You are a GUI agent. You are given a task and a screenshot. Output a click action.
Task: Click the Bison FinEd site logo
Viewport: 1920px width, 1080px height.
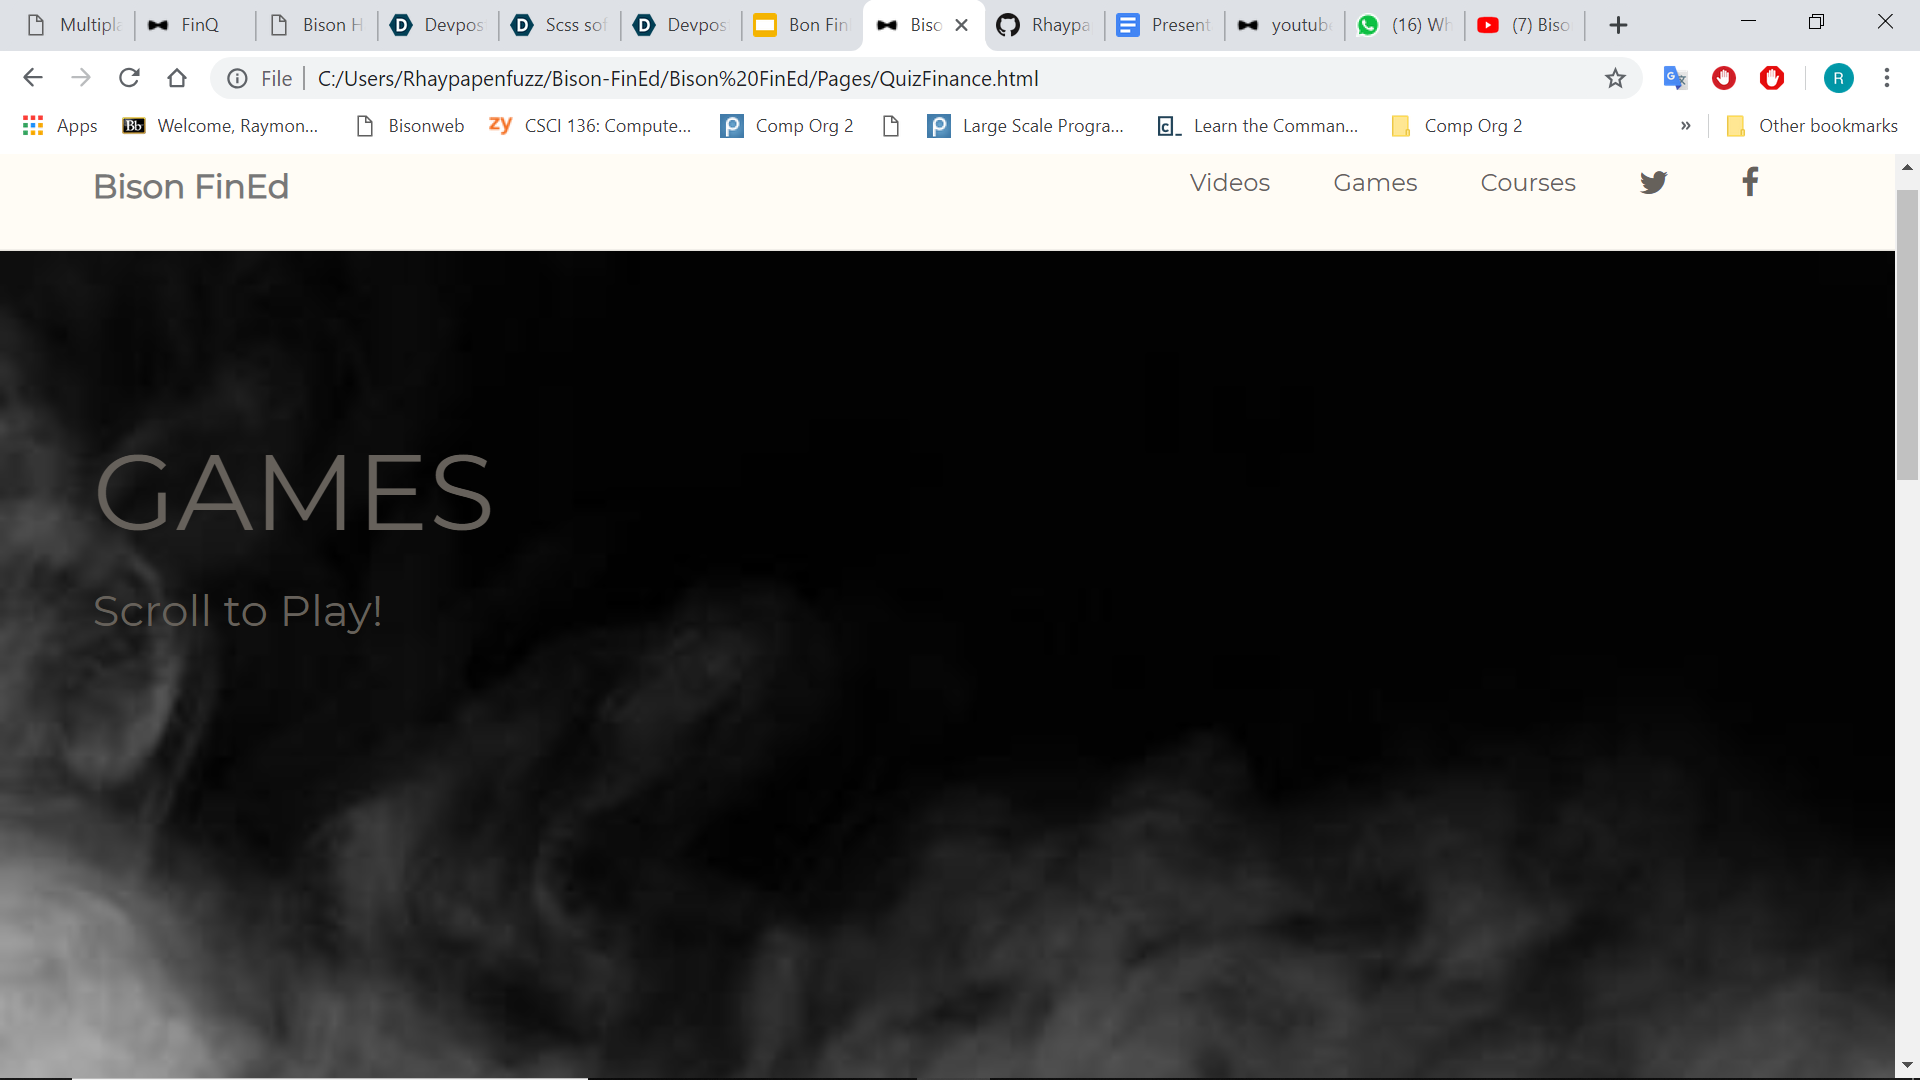[191, 187]
